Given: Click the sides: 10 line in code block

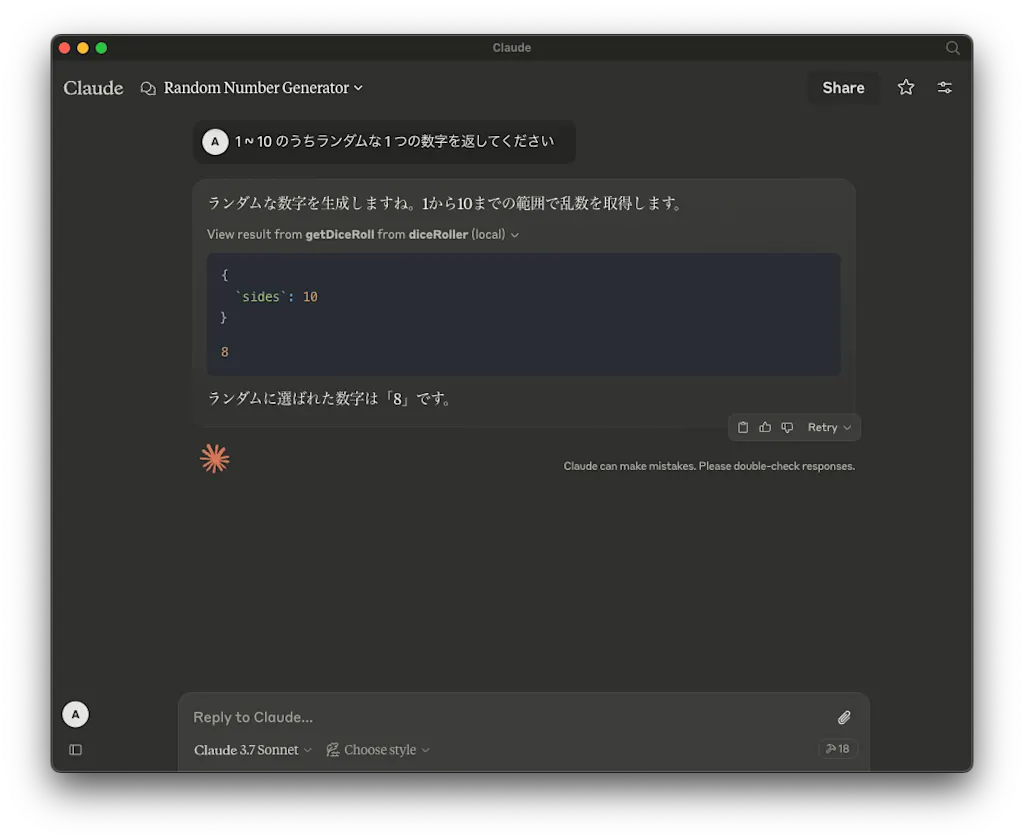Looking at the screenshot, I should pos(276,297).
